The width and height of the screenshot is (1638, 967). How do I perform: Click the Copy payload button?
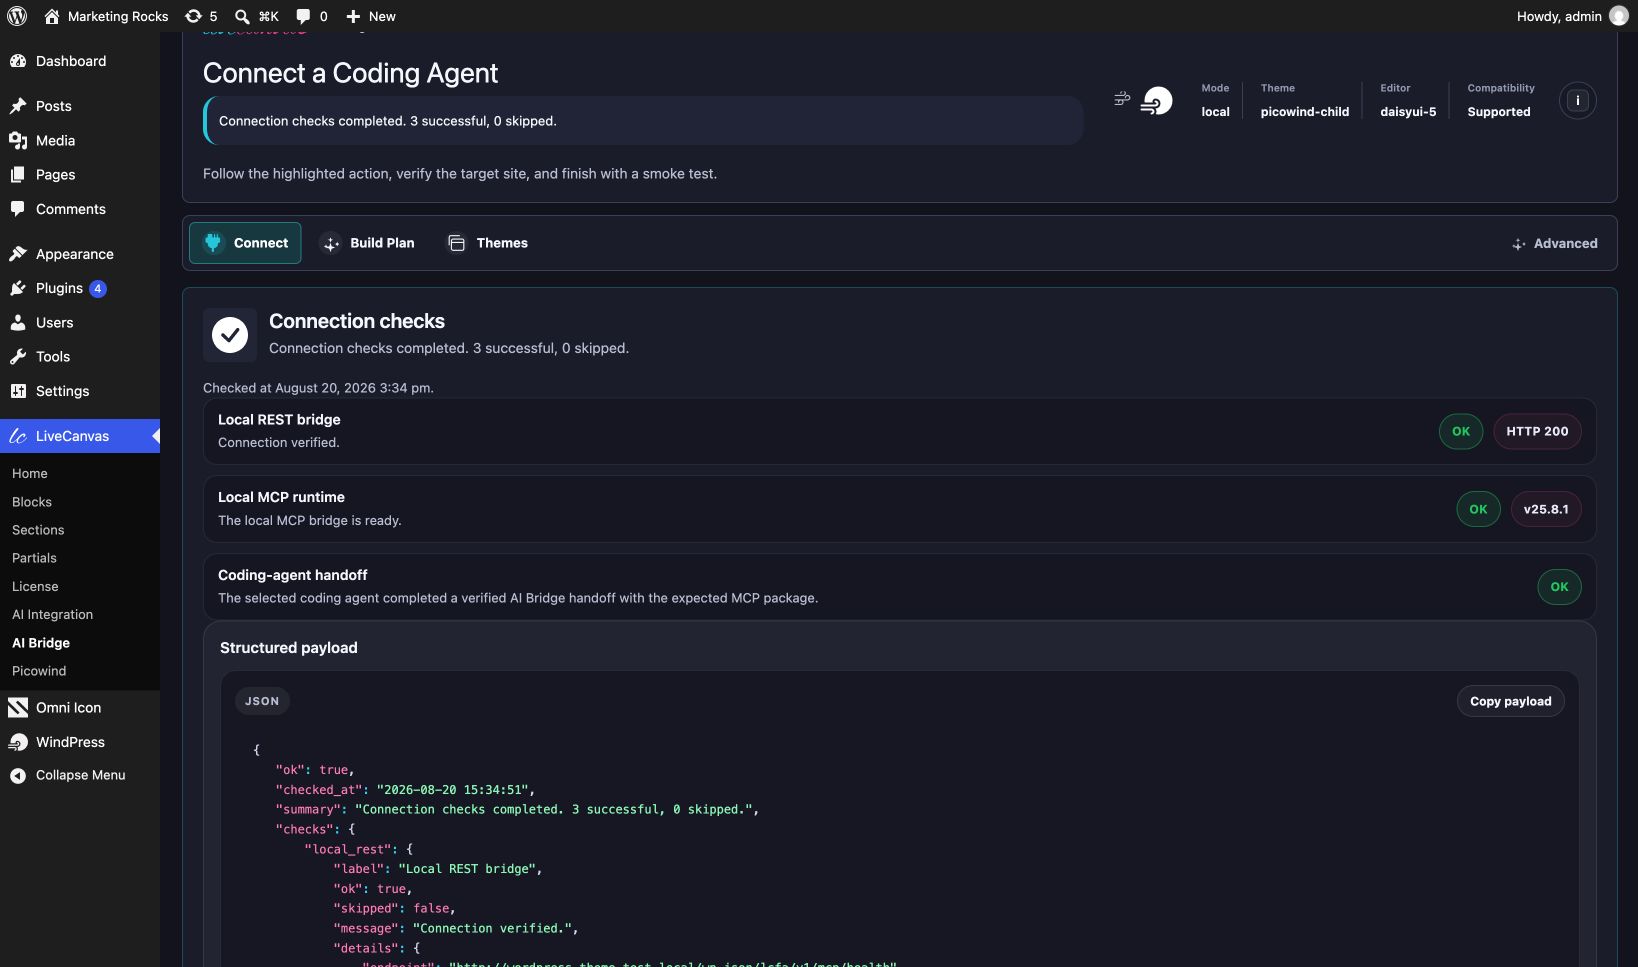[1510, 701]
